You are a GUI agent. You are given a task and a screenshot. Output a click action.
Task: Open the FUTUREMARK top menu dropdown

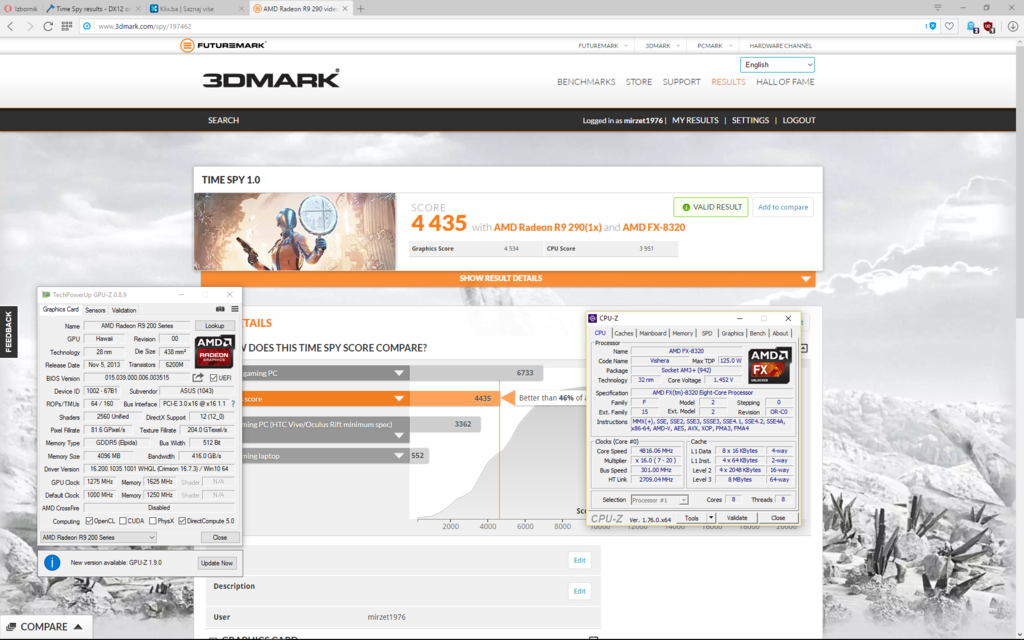coord(603,46)
